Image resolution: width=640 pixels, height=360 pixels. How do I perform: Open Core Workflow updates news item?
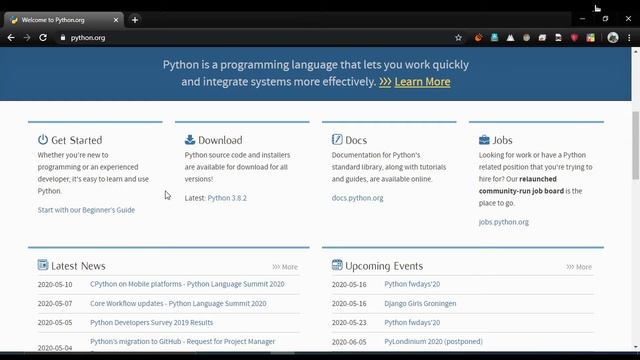tap(178, 304)
